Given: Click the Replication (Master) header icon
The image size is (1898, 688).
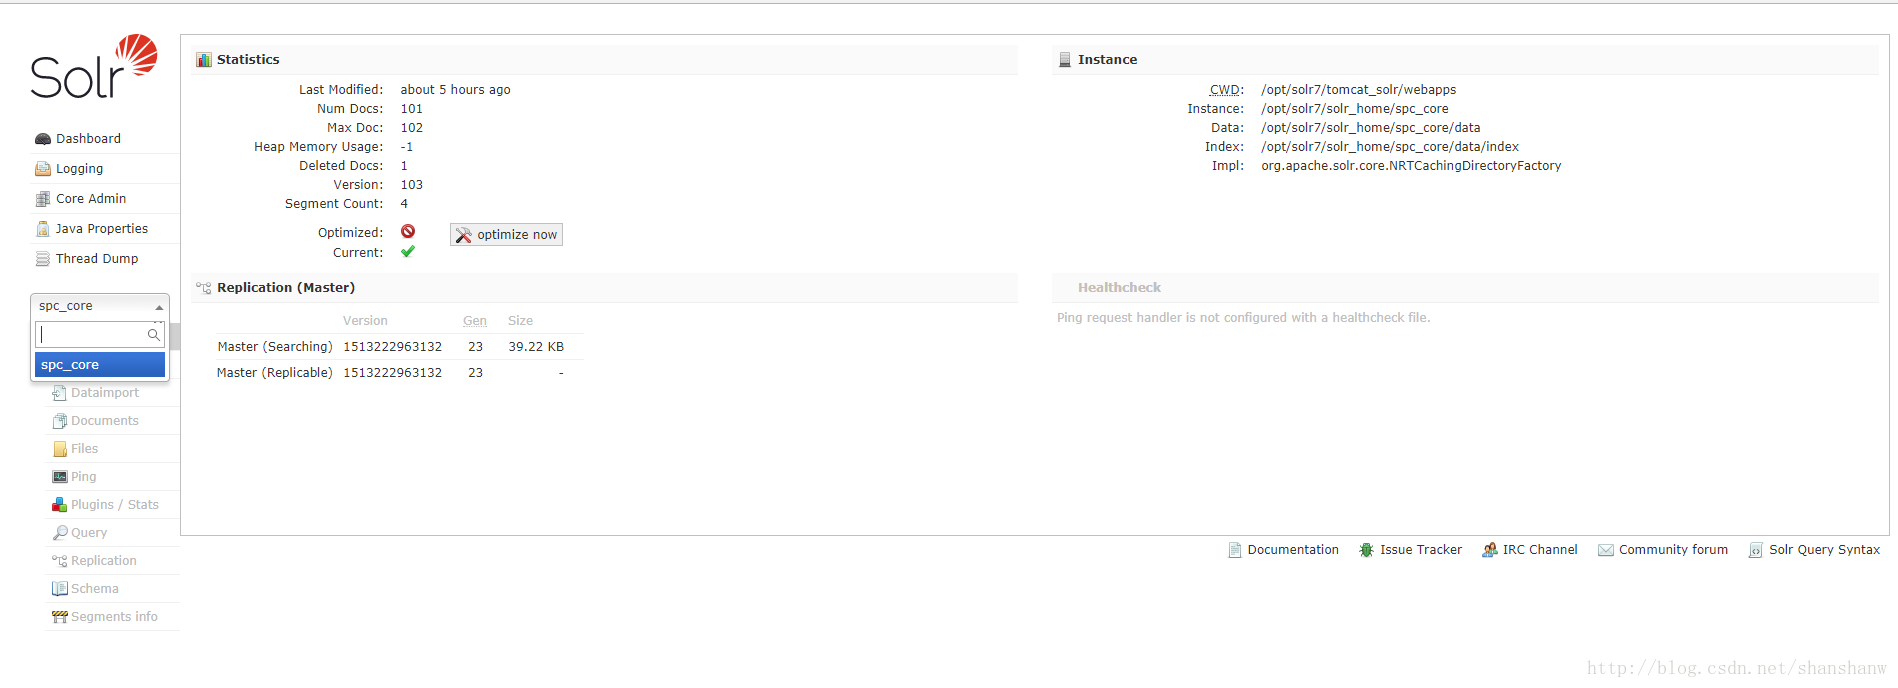Looking at the screenshot, I should coord(204,288).
